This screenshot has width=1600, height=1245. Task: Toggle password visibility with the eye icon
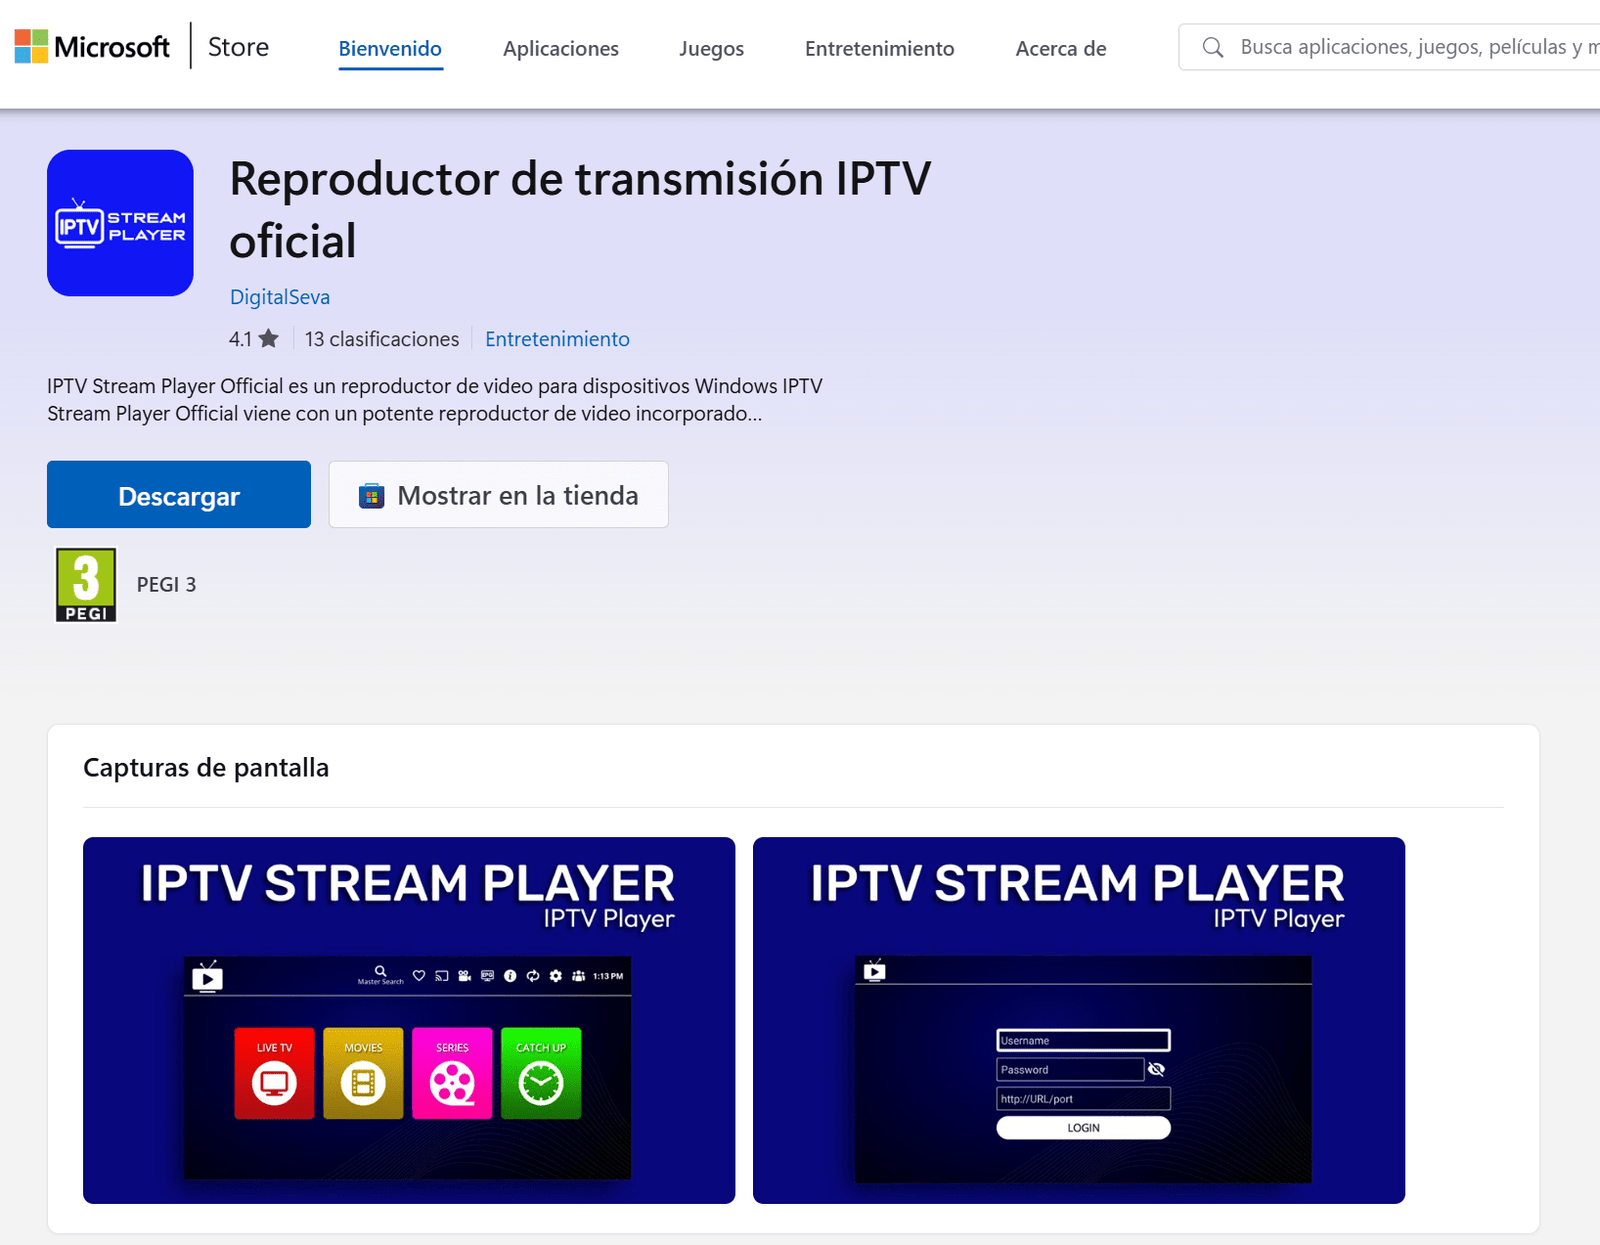click(x=1157, y=1068)
